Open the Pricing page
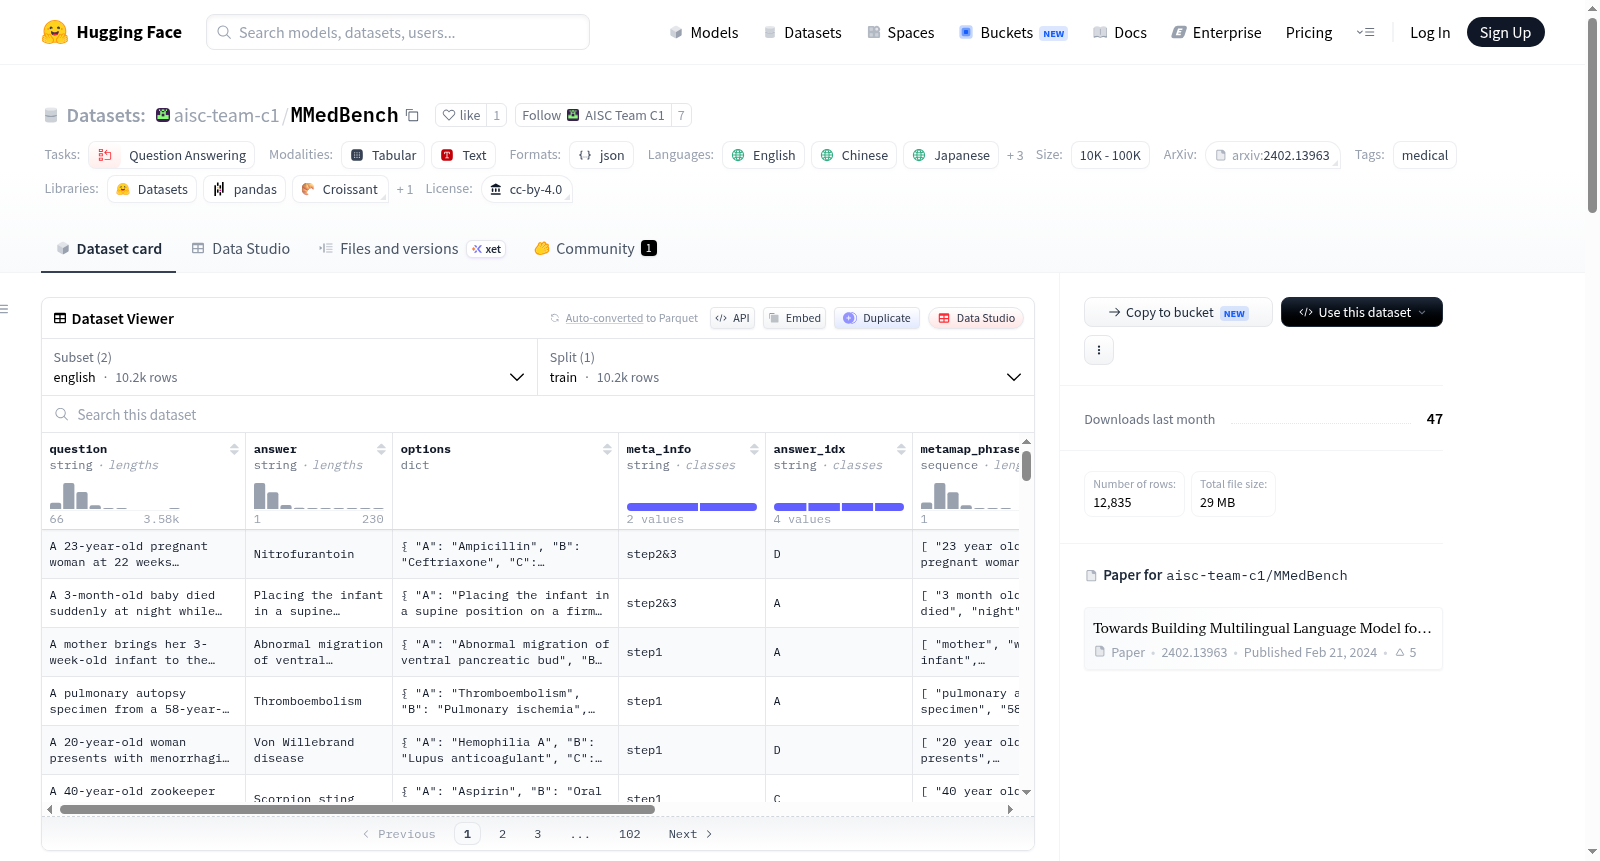The image size is (1600, 861). pyautogui.click(x=1309, y=32)
